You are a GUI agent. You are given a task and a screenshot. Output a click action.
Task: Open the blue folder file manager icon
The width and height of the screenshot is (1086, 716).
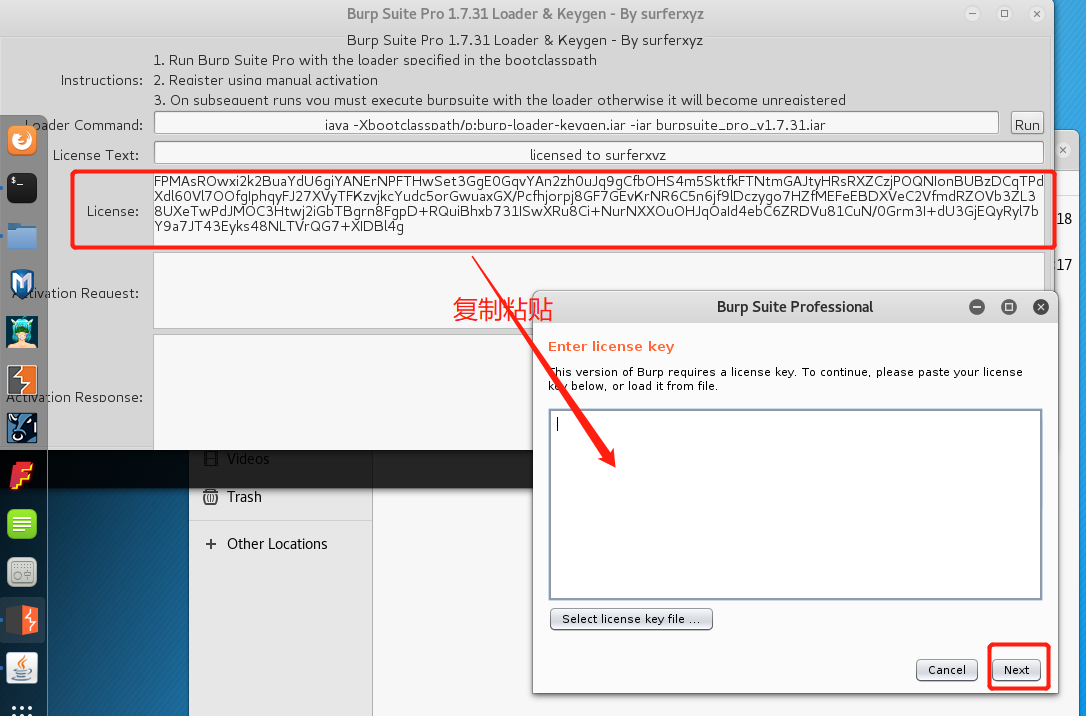coord(22,236)
